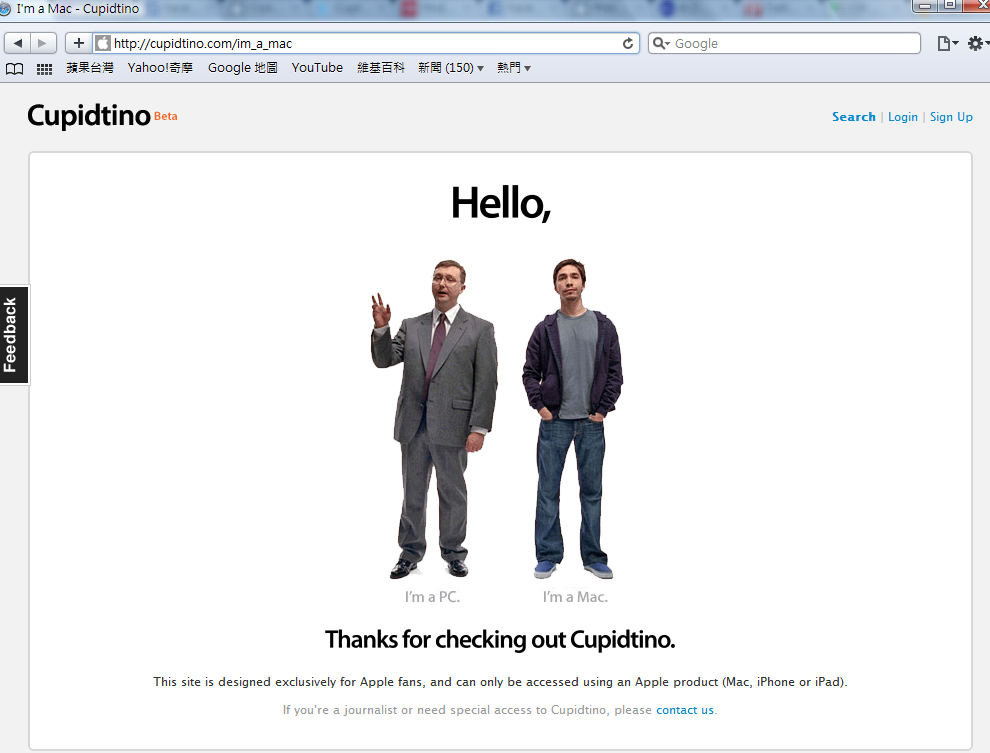Open the Google 地圖 bookmark
The height and width of the screenshot is (753, 990).
click(242, 68)
